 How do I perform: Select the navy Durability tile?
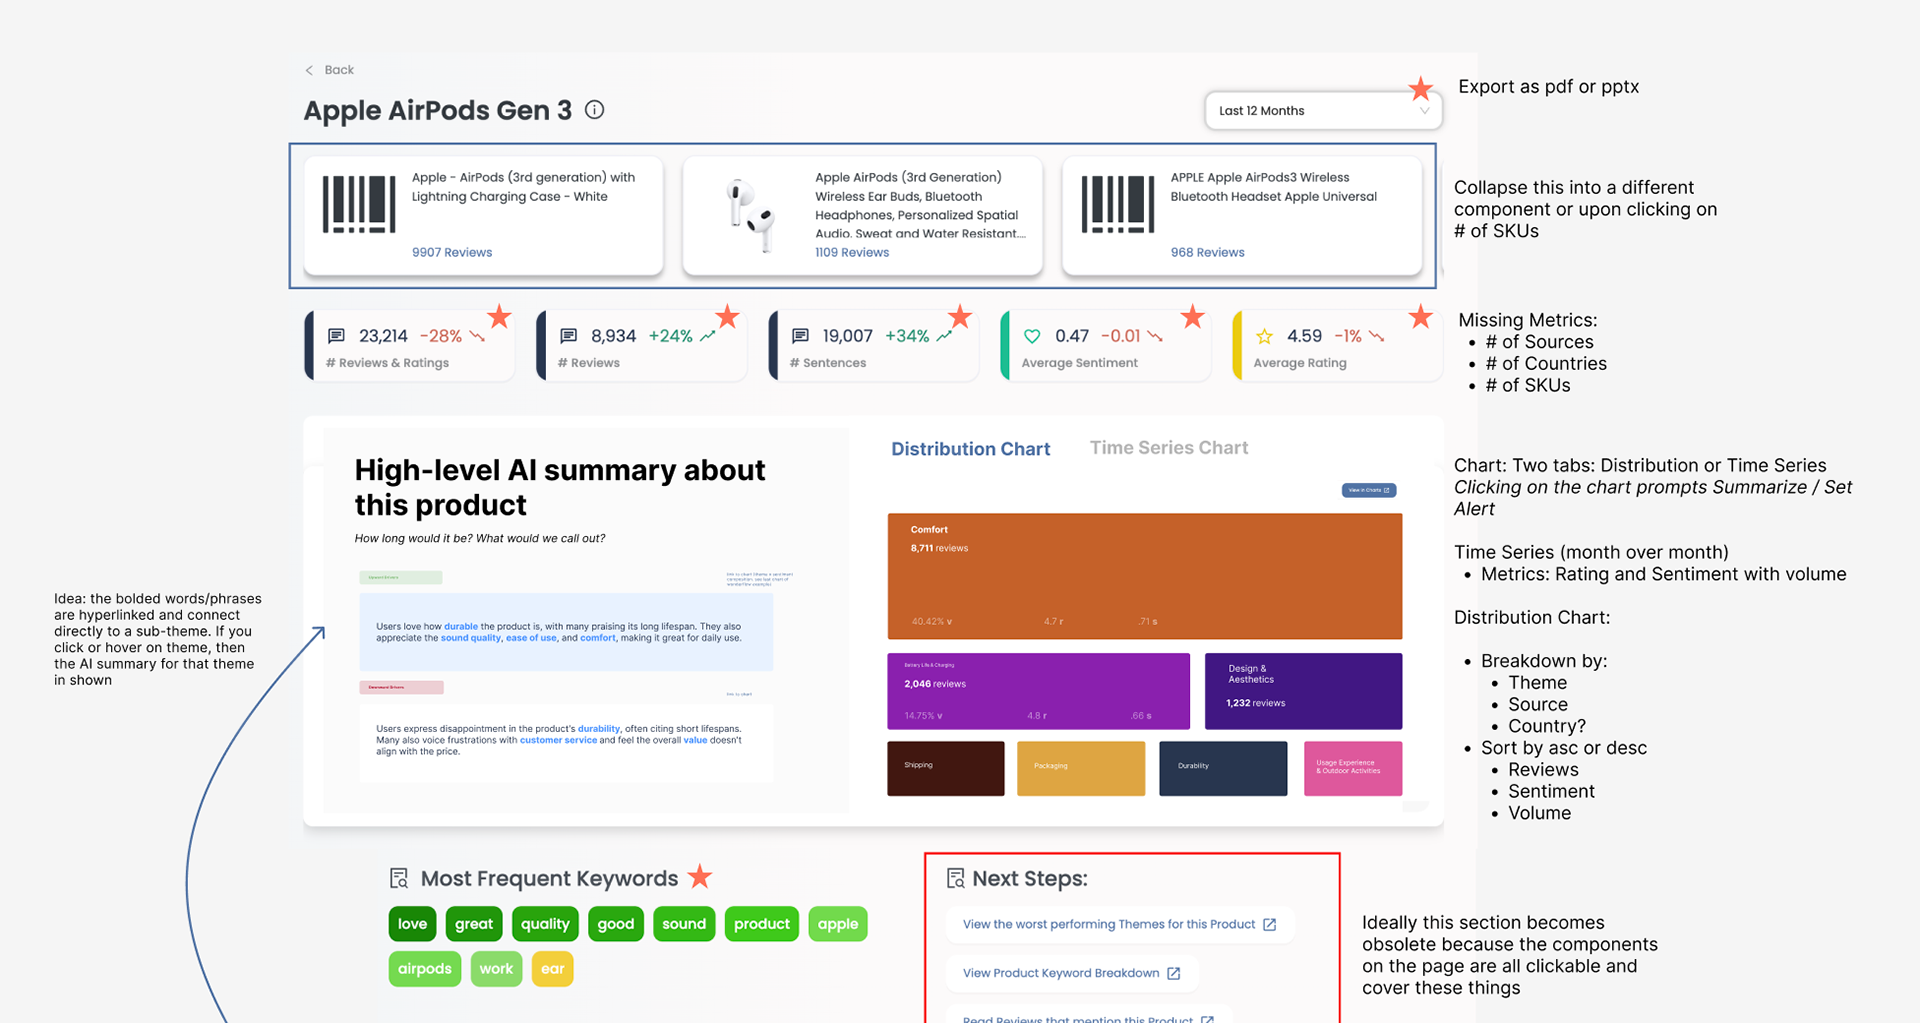point(1223,768)
